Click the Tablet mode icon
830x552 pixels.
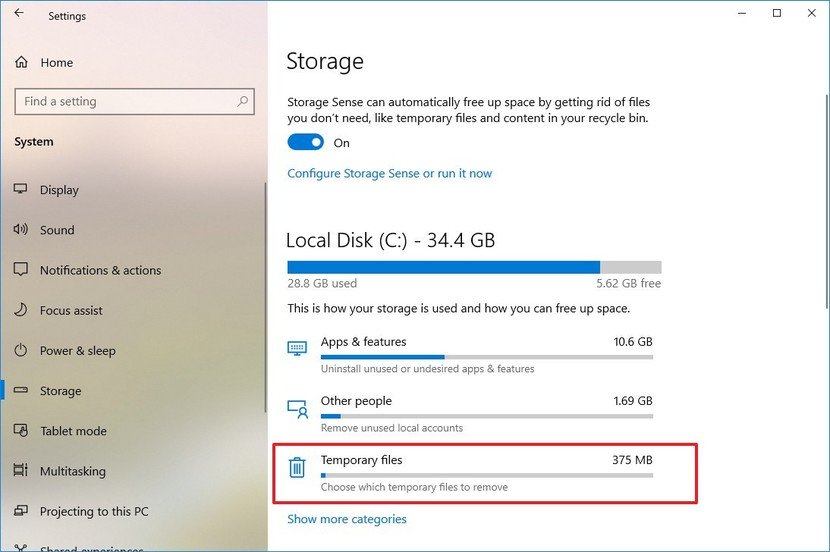click(x=20, y=431)
